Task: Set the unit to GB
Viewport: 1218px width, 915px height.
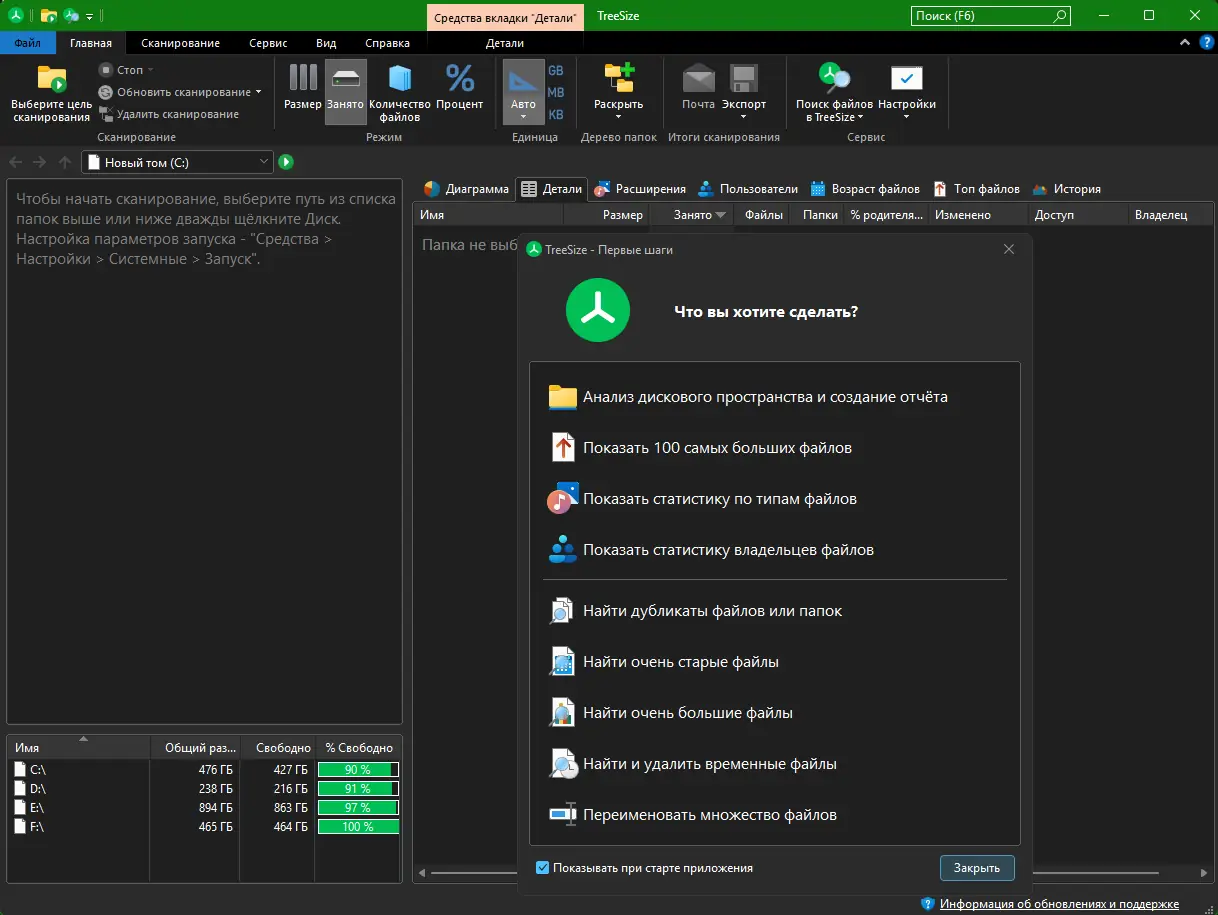Action: 556,70
